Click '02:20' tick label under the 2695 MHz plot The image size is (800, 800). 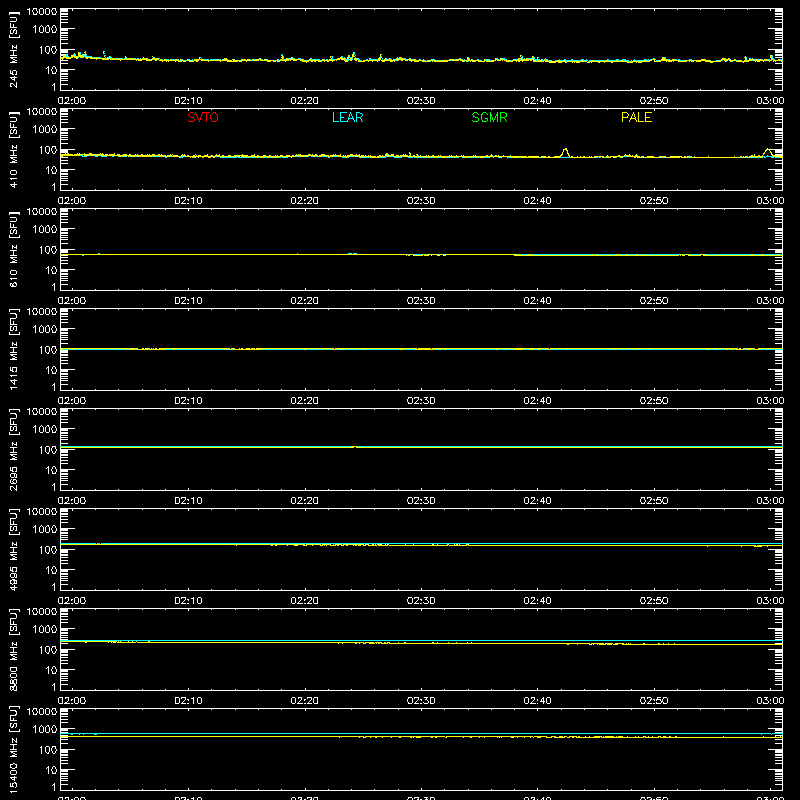coord(305,501)
